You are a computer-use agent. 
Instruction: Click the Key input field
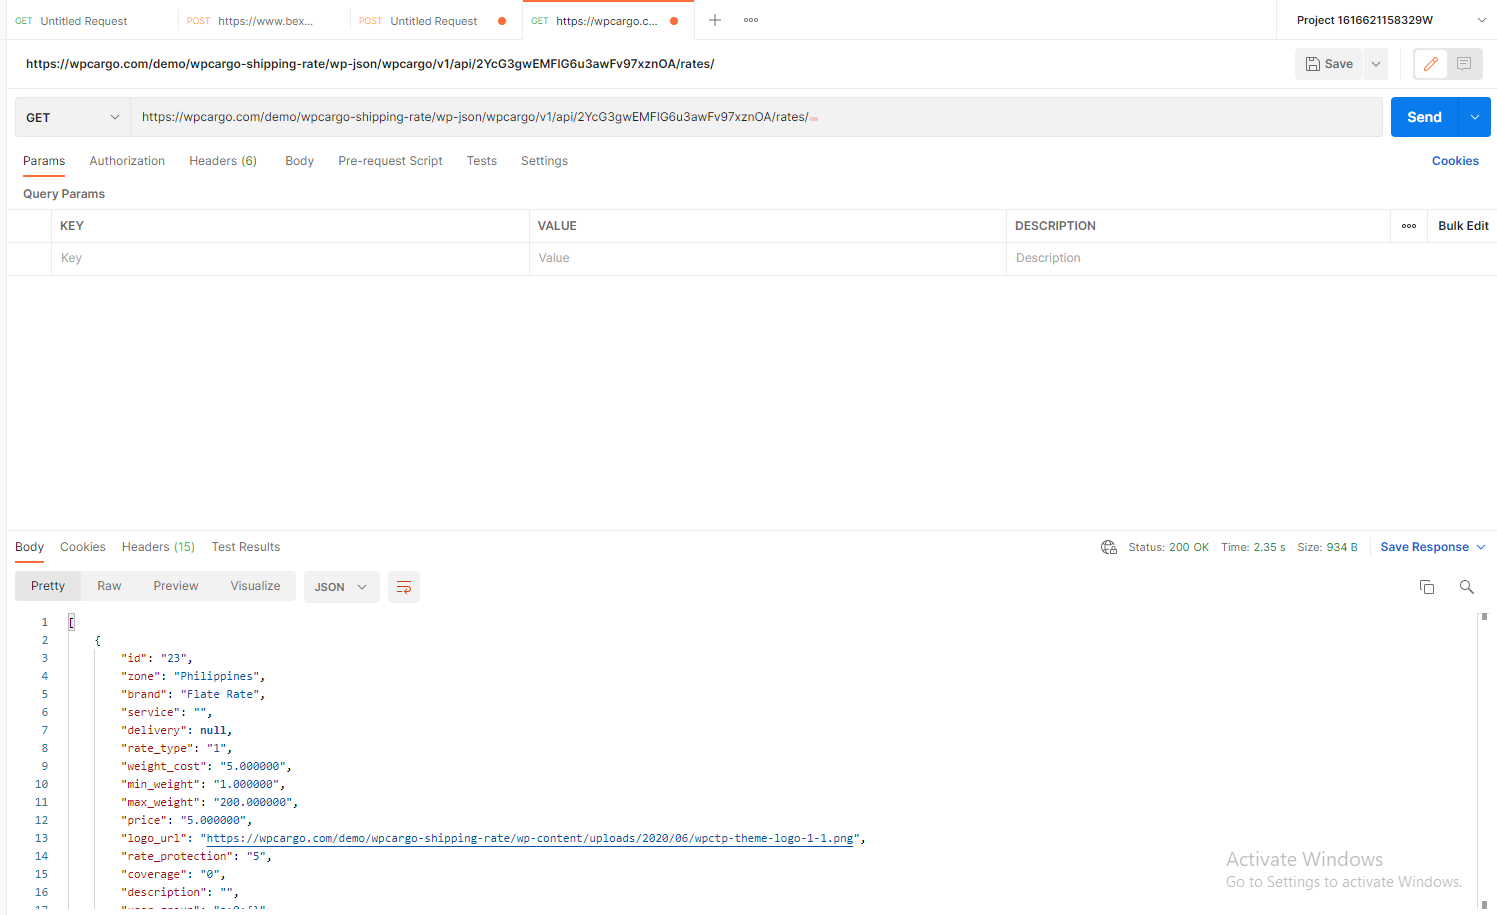290,258
